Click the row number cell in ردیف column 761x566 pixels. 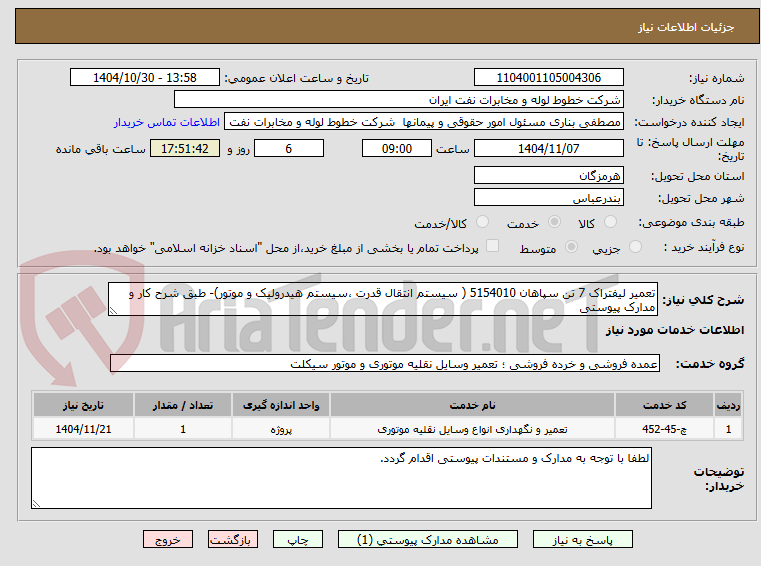(x=728, y=429)
